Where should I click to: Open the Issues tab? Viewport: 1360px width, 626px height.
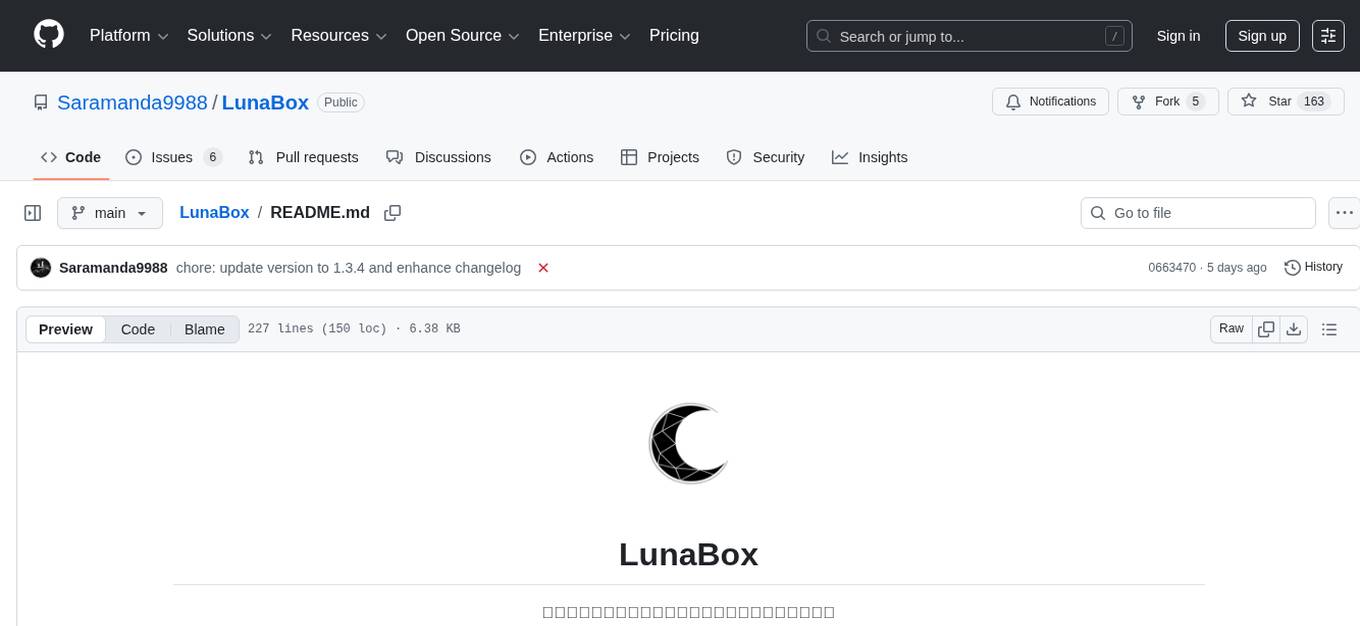(171, 157)
